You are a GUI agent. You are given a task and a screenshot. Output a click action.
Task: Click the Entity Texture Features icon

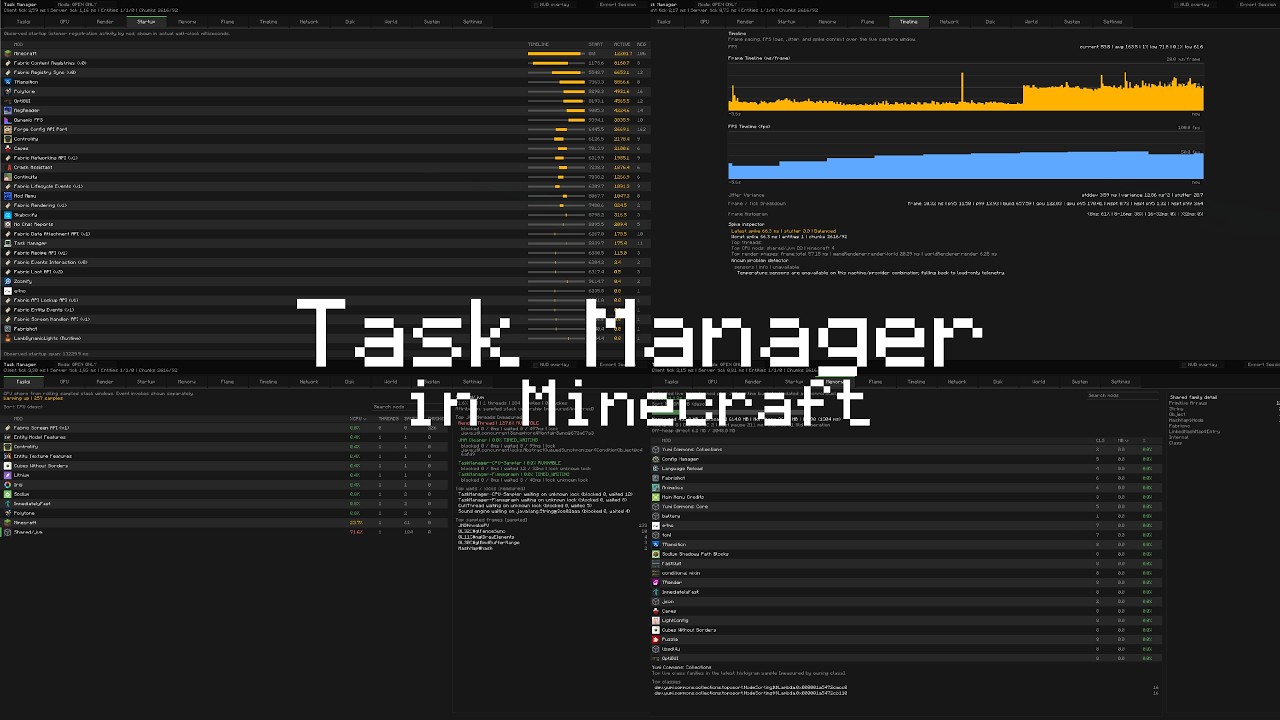tap(8, 456)
